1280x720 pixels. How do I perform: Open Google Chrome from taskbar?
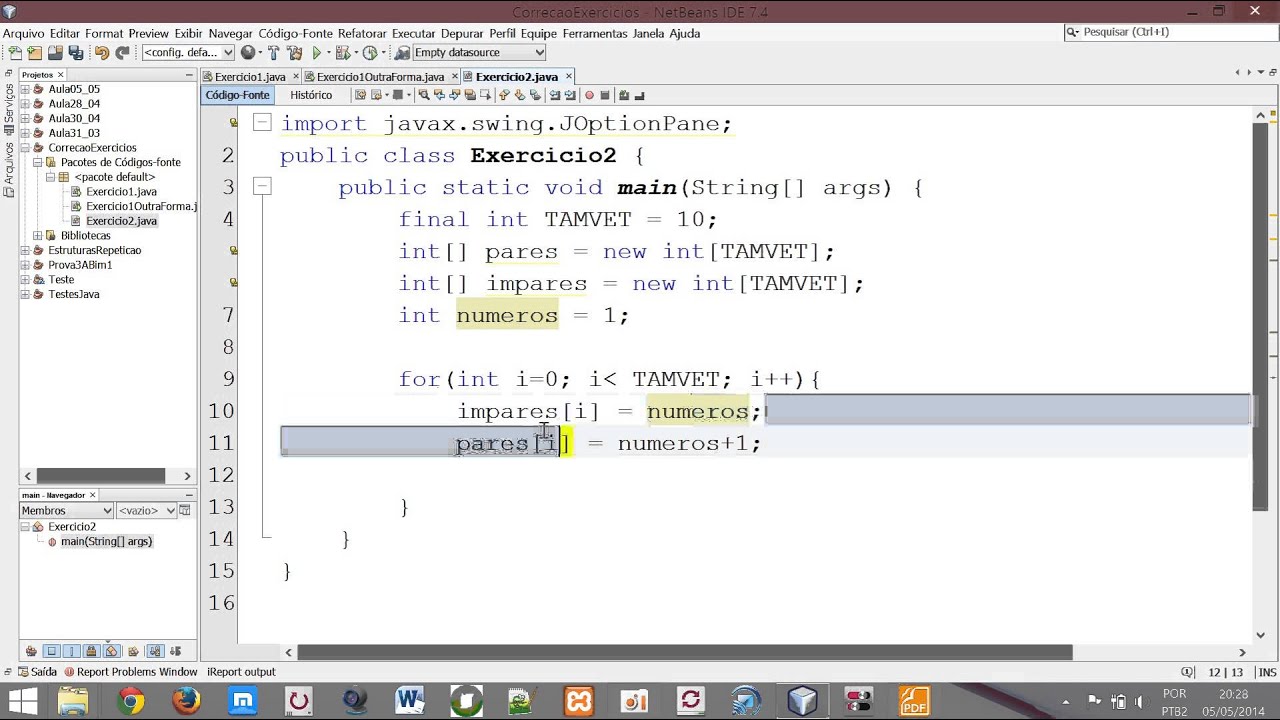pyautogui.click(x=130, y=701)
